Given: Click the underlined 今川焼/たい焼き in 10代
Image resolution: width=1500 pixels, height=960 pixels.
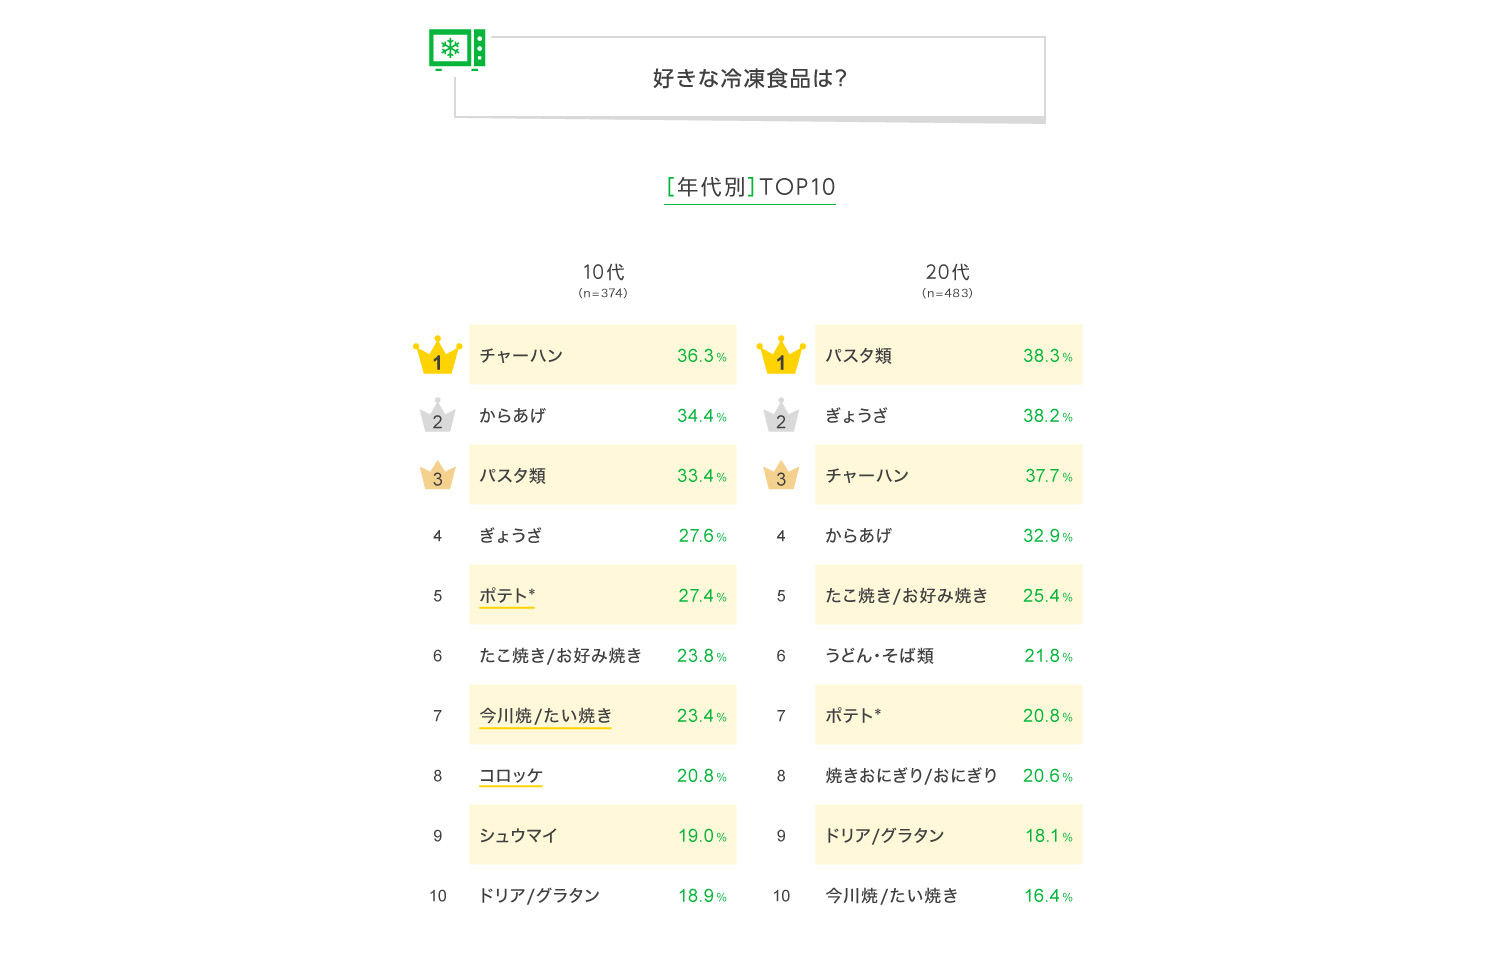Looking at the screenshot, I should 545,716.
